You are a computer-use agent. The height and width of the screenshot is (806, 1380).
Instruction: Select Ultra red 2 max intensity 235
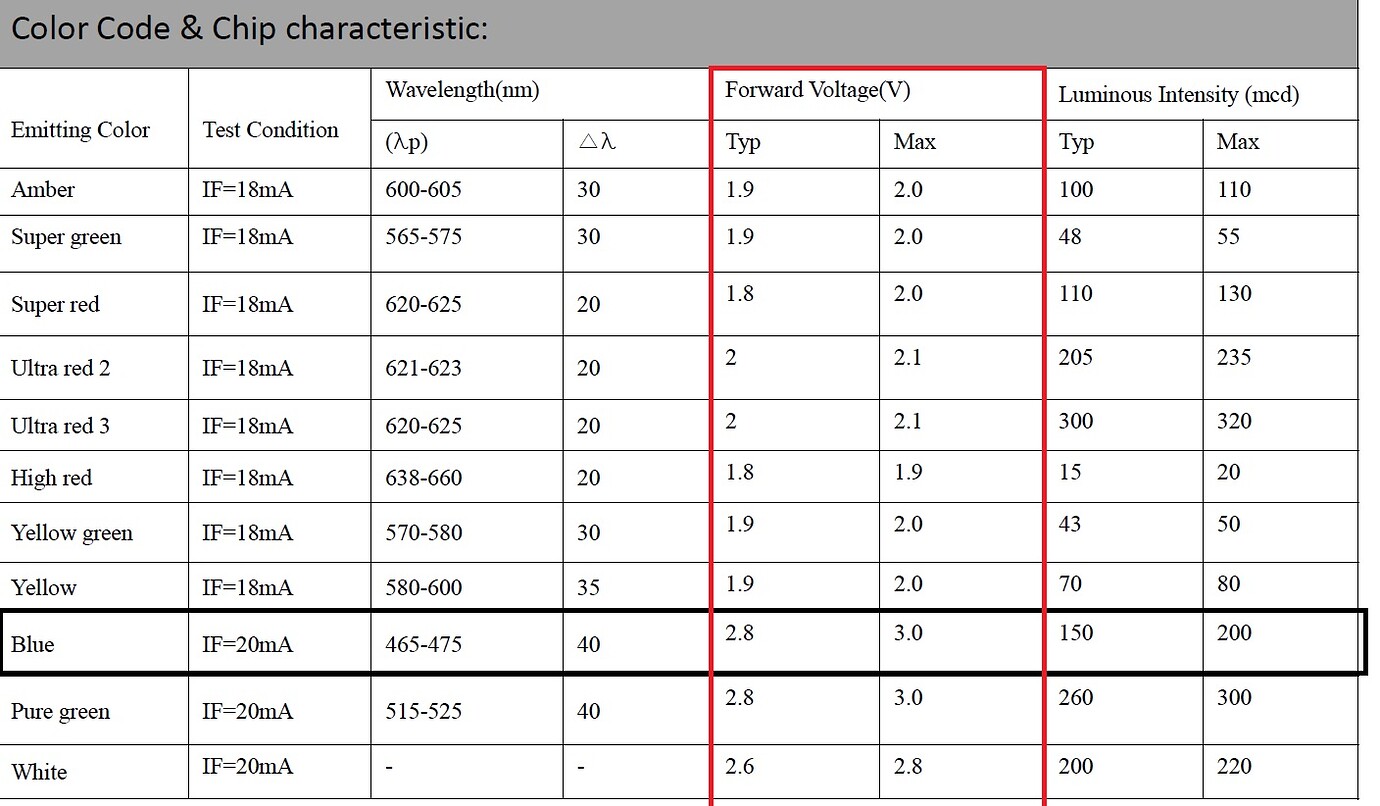pos(1234,357)
